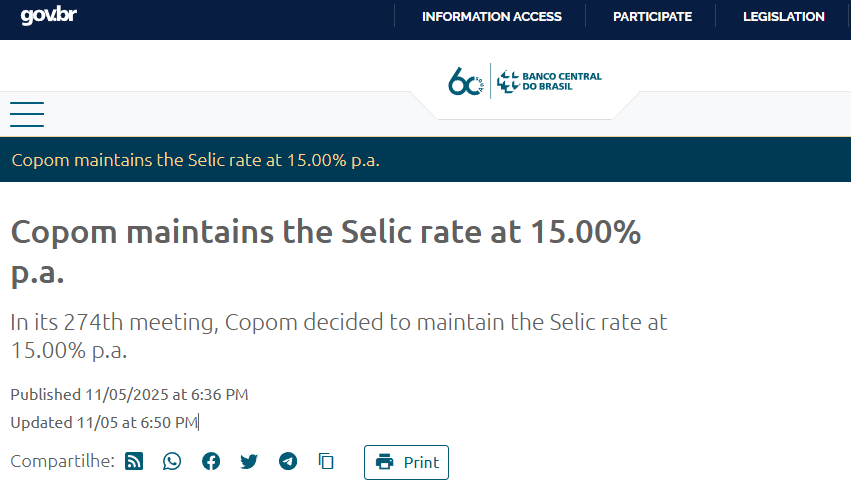Click the Updated 11/05 timestamp line
The image size is (851, 484).
[x=104, y=422]
